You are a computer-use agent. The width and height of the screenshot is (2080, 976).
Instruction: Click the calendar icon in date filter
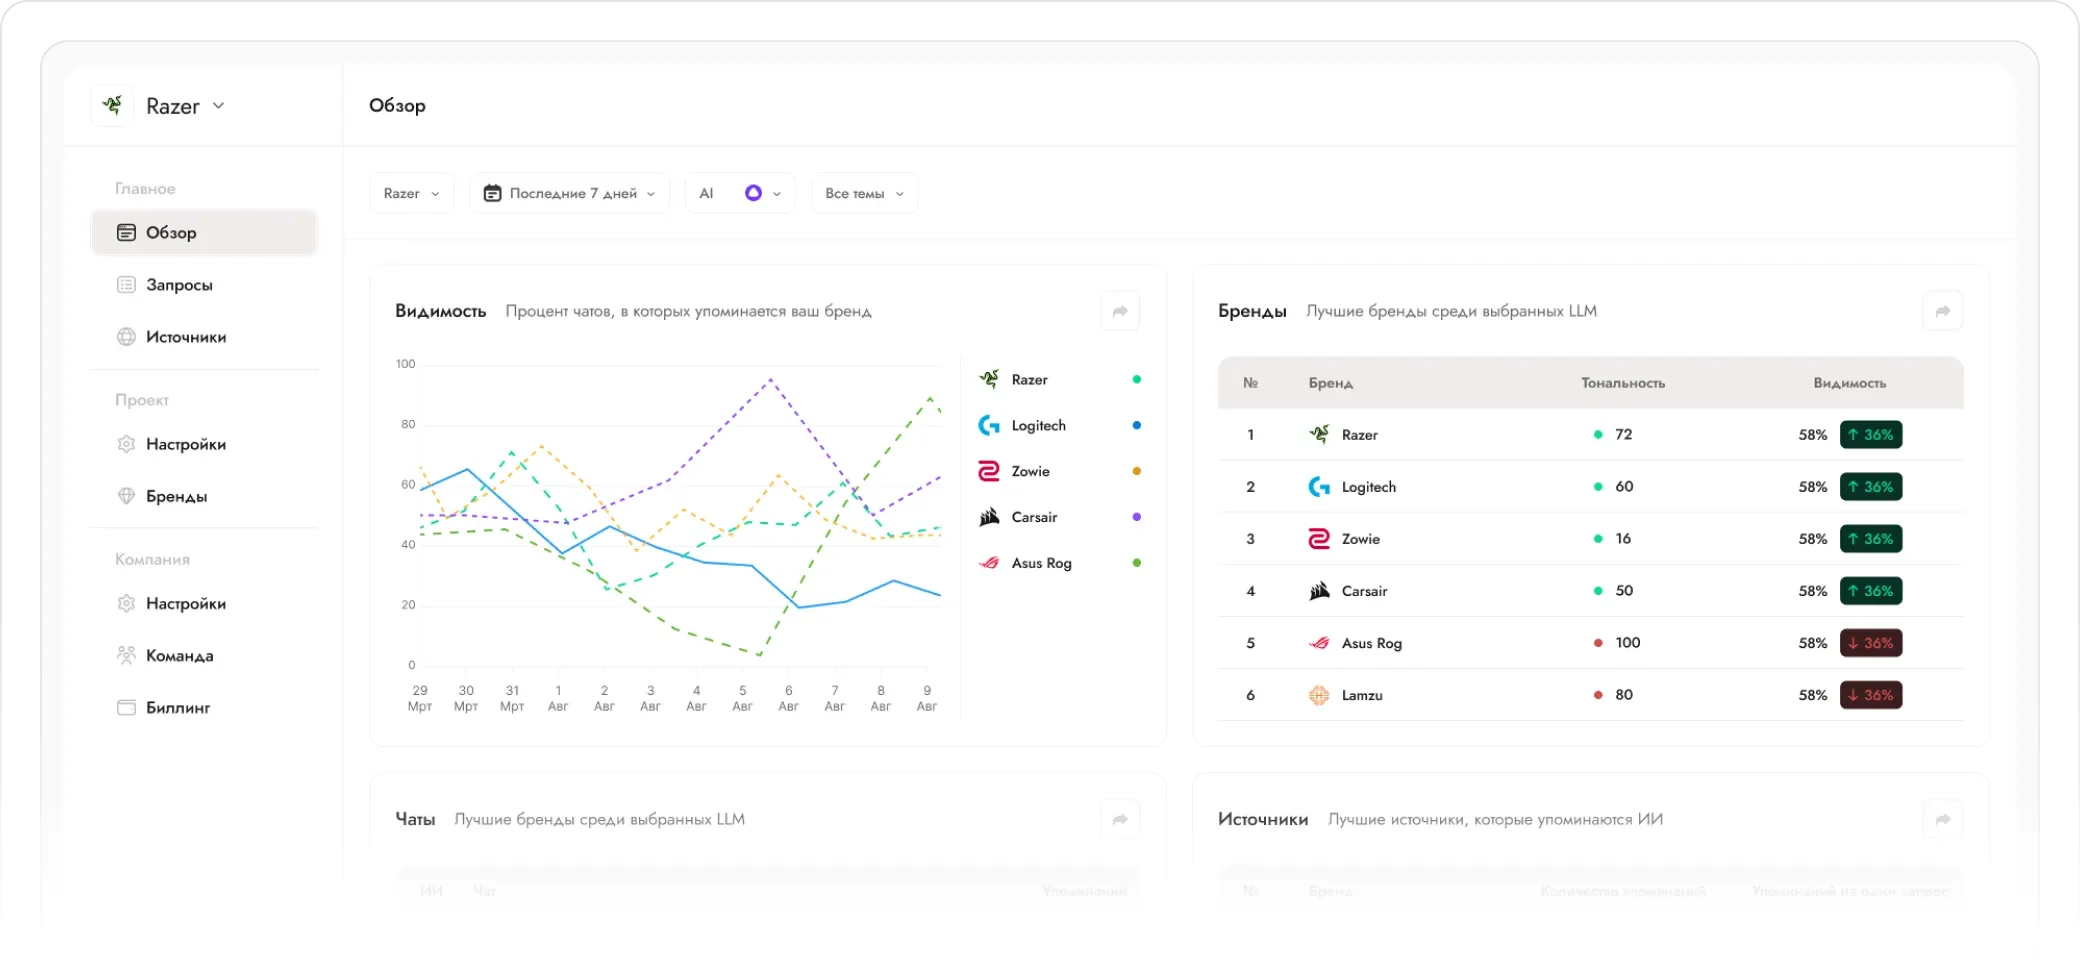pyautogui.click(x=492, y=193)
